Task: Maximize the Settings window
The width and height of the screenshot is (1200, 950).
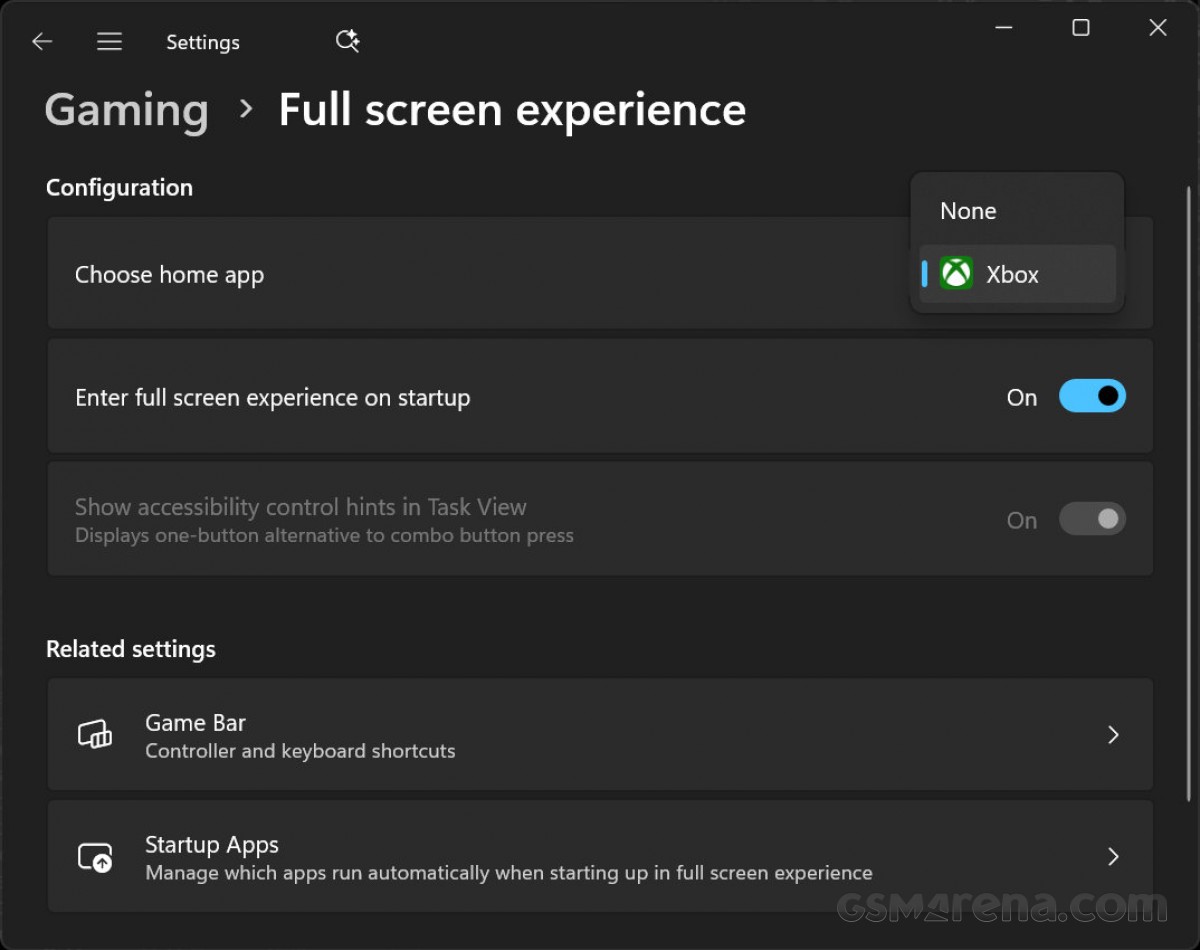Action: click(x=1080, y=28)
